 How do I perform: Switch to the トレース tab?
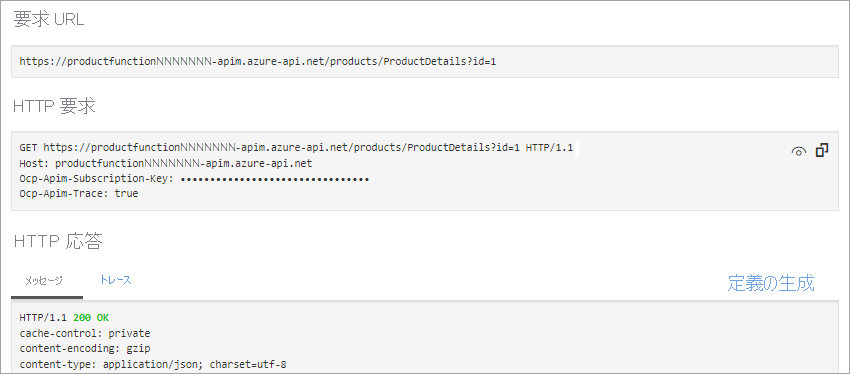[x=115, y=280]
